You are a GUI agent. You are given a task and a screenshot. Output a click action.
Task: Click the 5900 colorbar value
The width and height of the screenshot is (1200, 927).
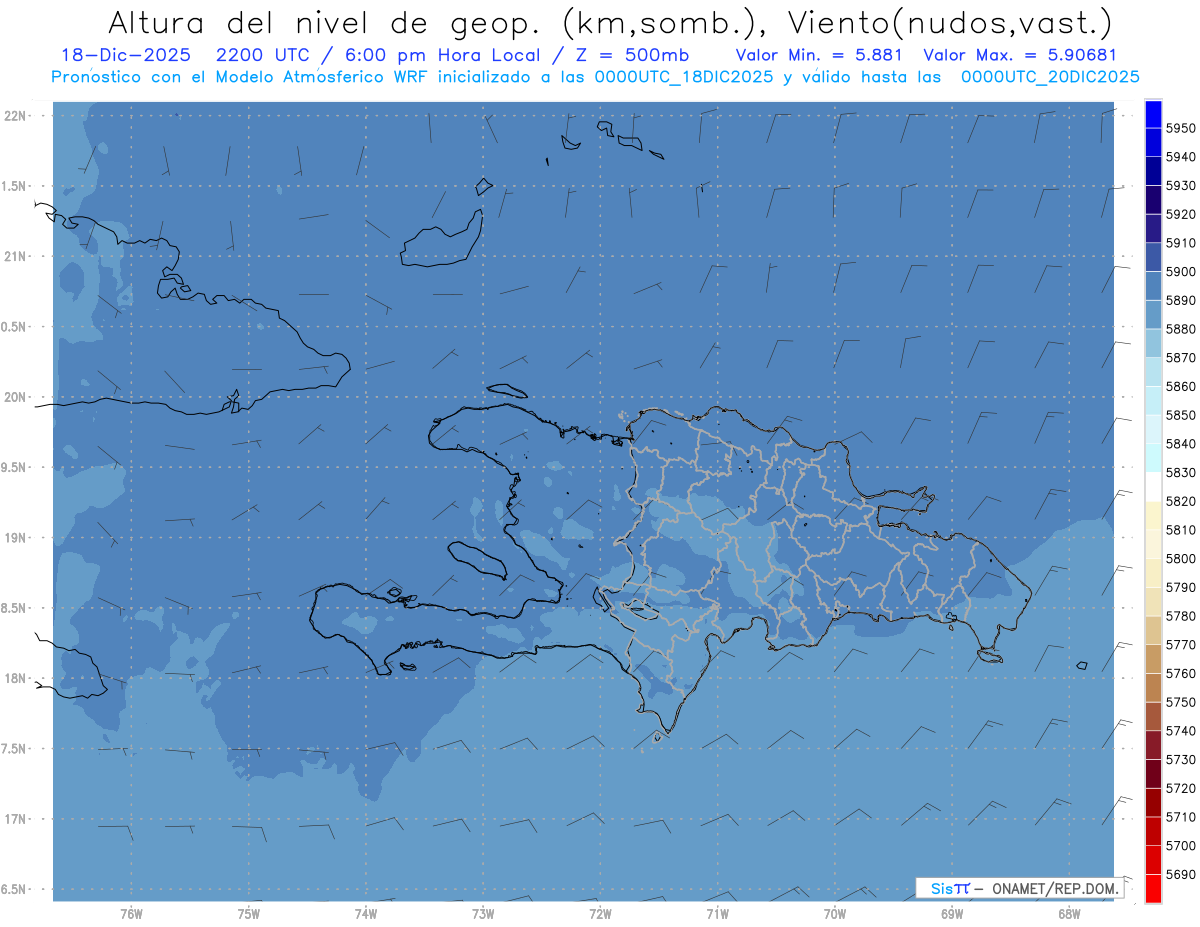pos(1181,272)
